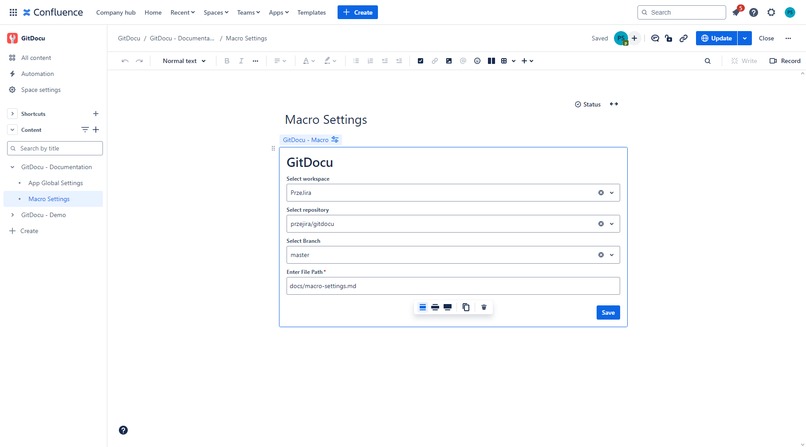The height and width of the screenshot is (447, 806).
Task: Redo the last edit
Action: 139,61
